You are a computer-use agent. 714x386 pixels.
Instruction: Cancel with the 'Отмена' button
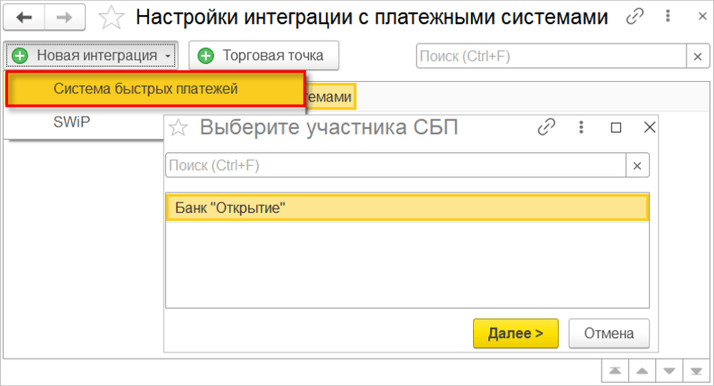(609, 333)
